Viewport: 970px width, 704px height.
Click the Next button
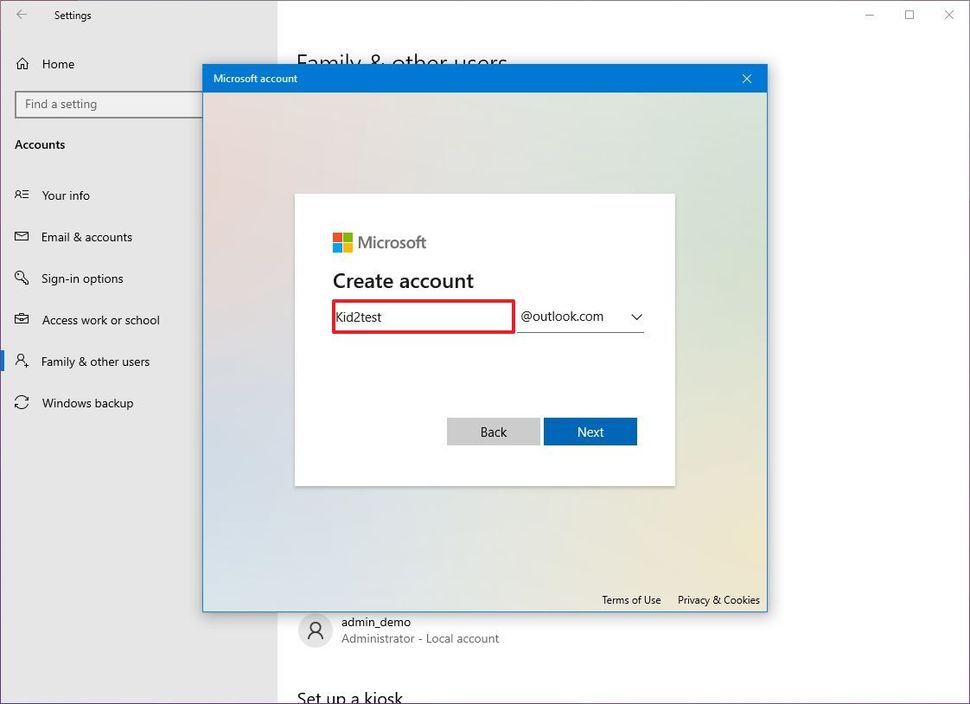coord(590,432)
